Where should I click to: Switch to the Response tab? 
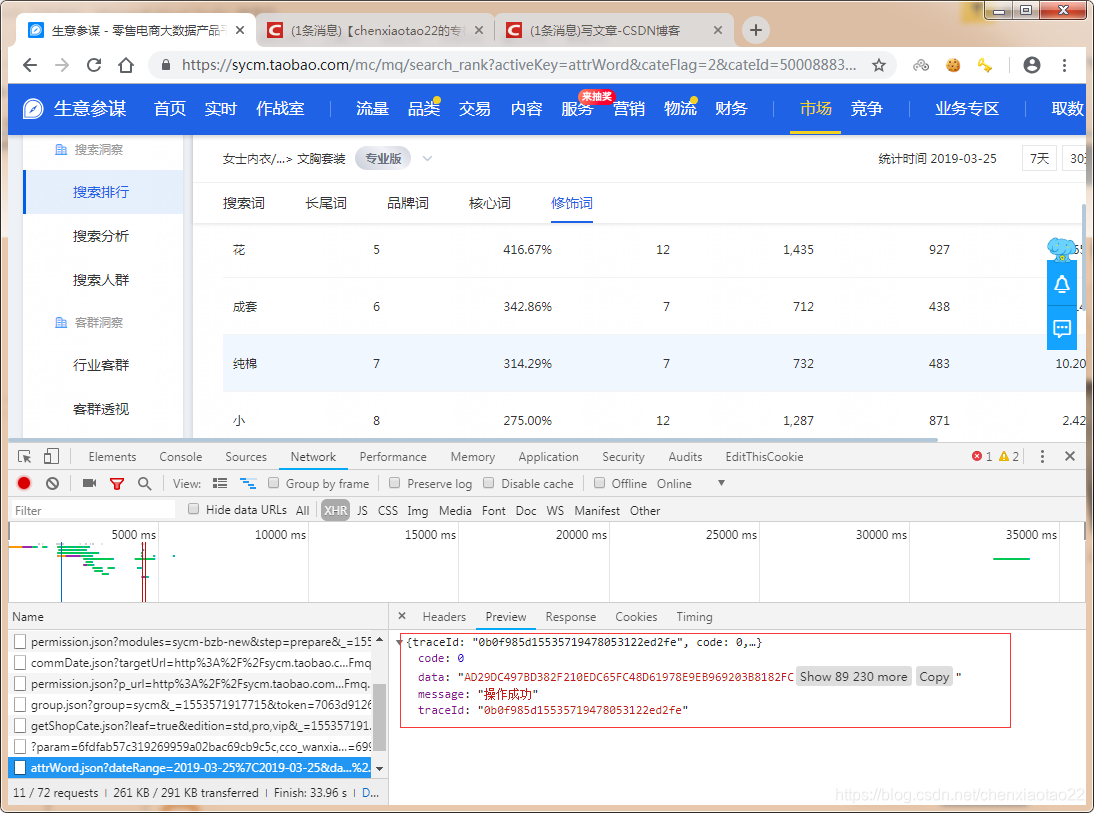571,617
